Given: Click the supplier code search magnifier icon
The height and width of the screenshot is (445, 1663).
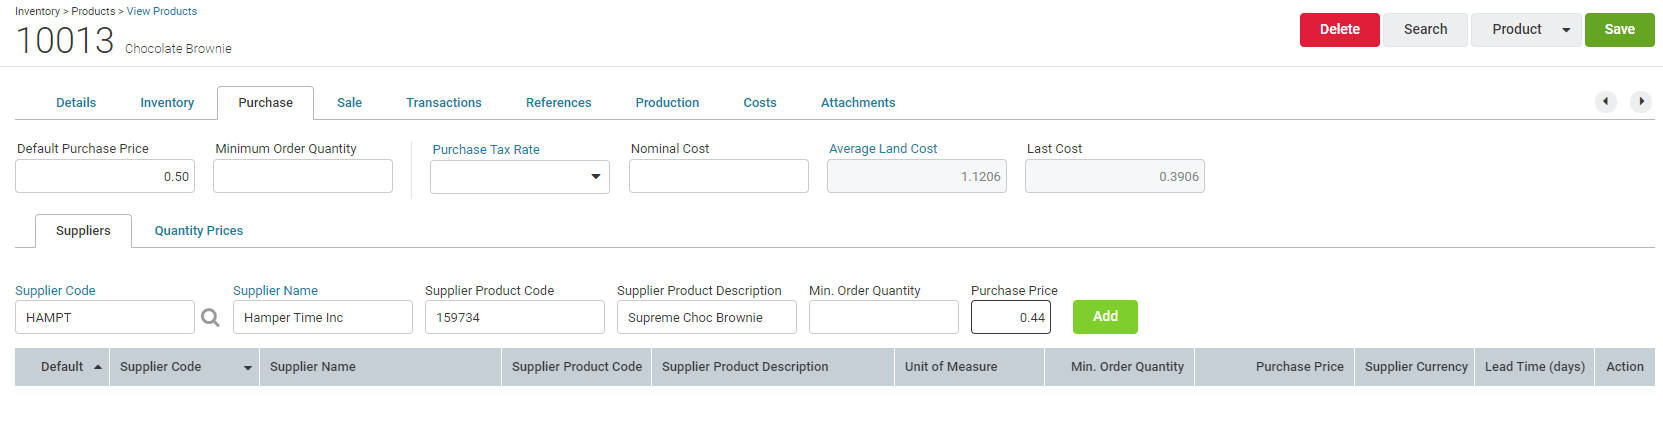Looking at the screenshot, I should [210, 318].
